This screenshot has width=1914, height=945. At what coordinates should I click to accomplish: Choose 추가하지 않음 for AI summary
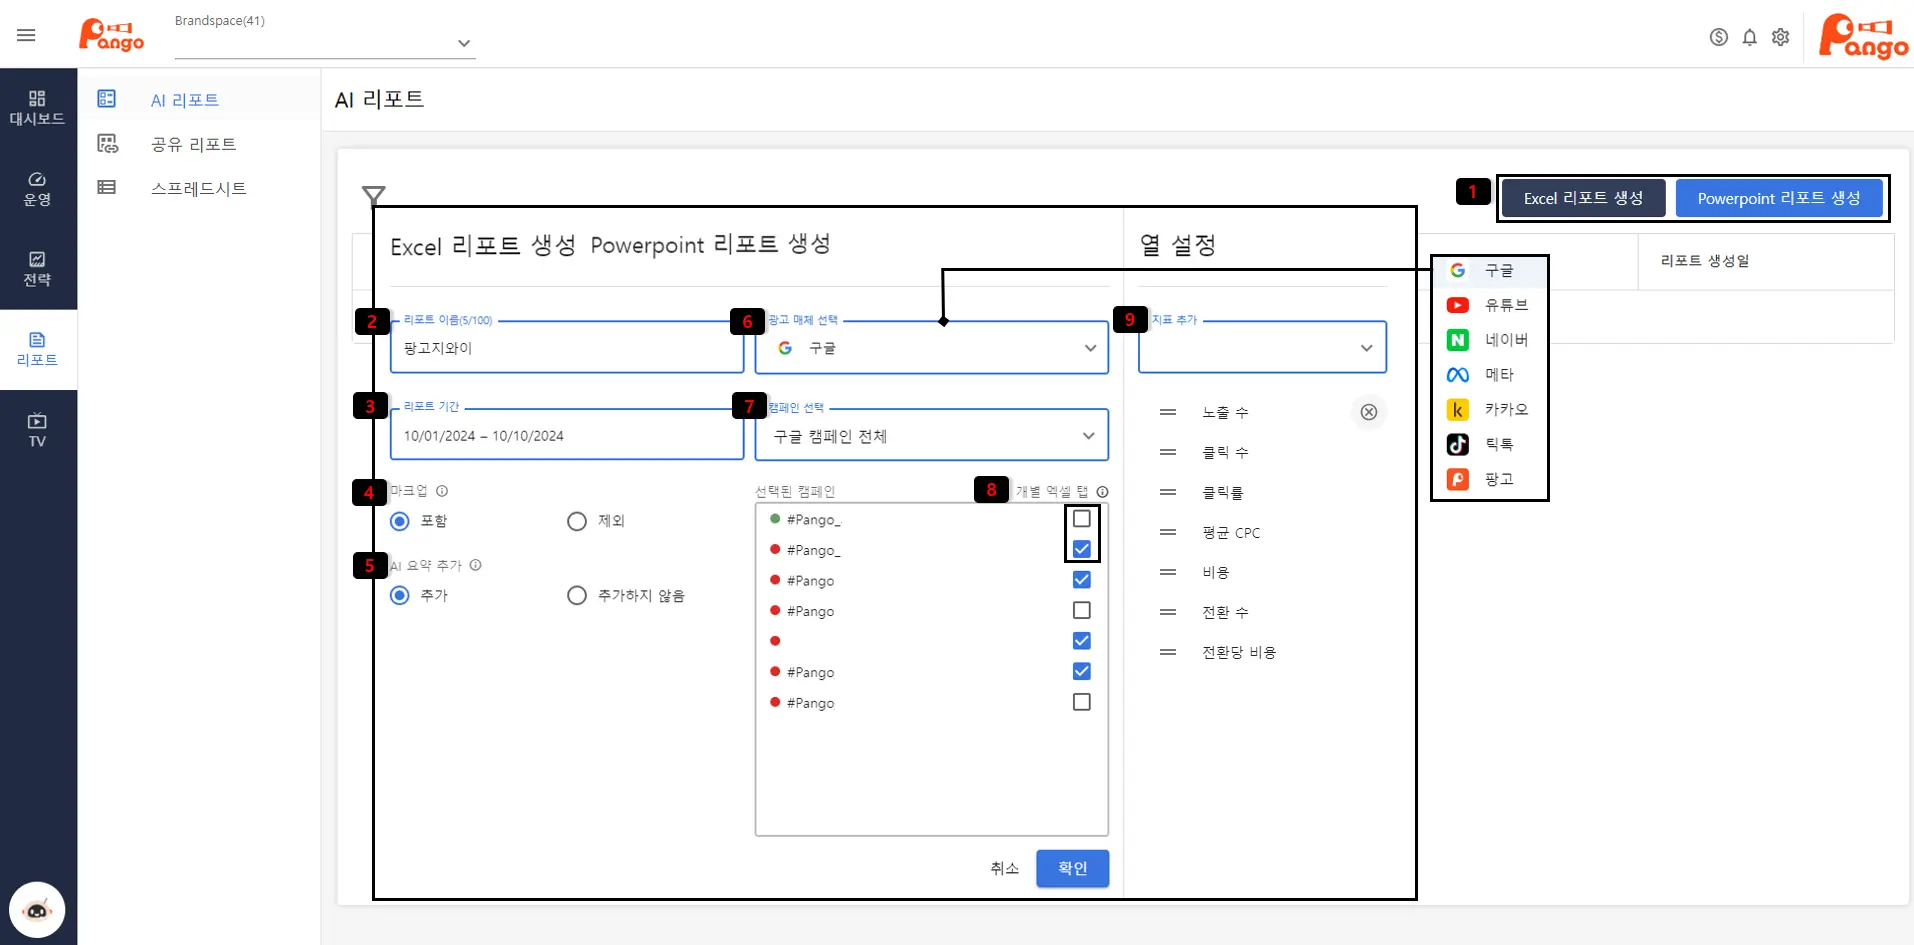577,596
